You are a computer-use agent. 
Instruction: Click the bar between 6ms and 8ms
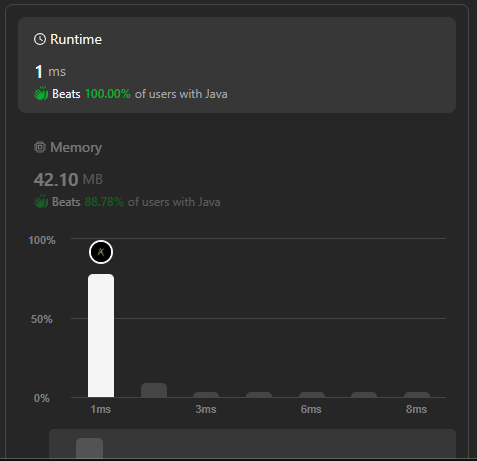tap(364, 395)
